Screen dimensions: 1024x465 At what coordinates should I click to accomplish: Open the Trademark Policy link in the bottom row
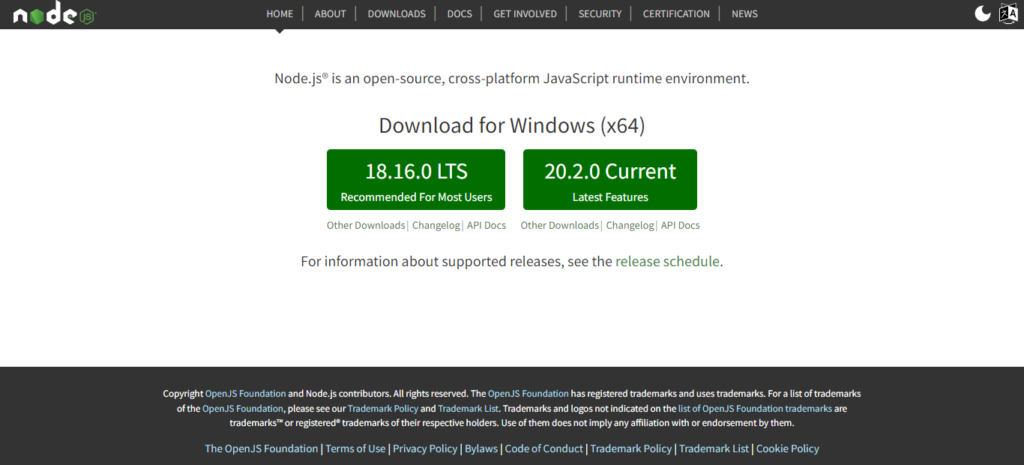pyautogui.click(x=631, y=449)
